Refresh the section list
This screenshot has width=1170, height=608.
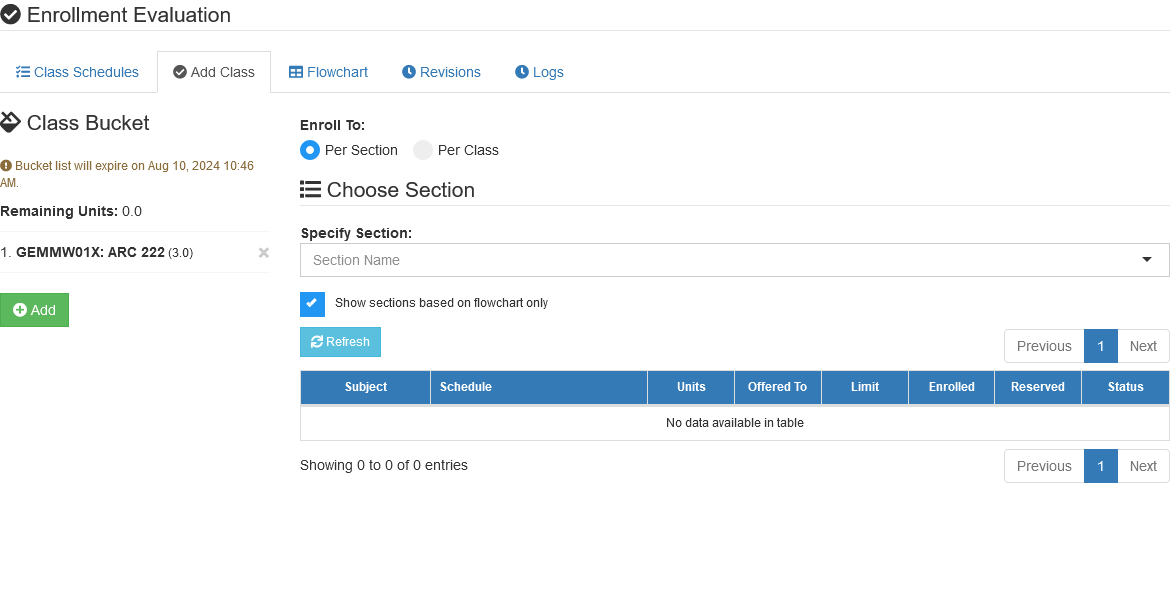click(340, 342)
